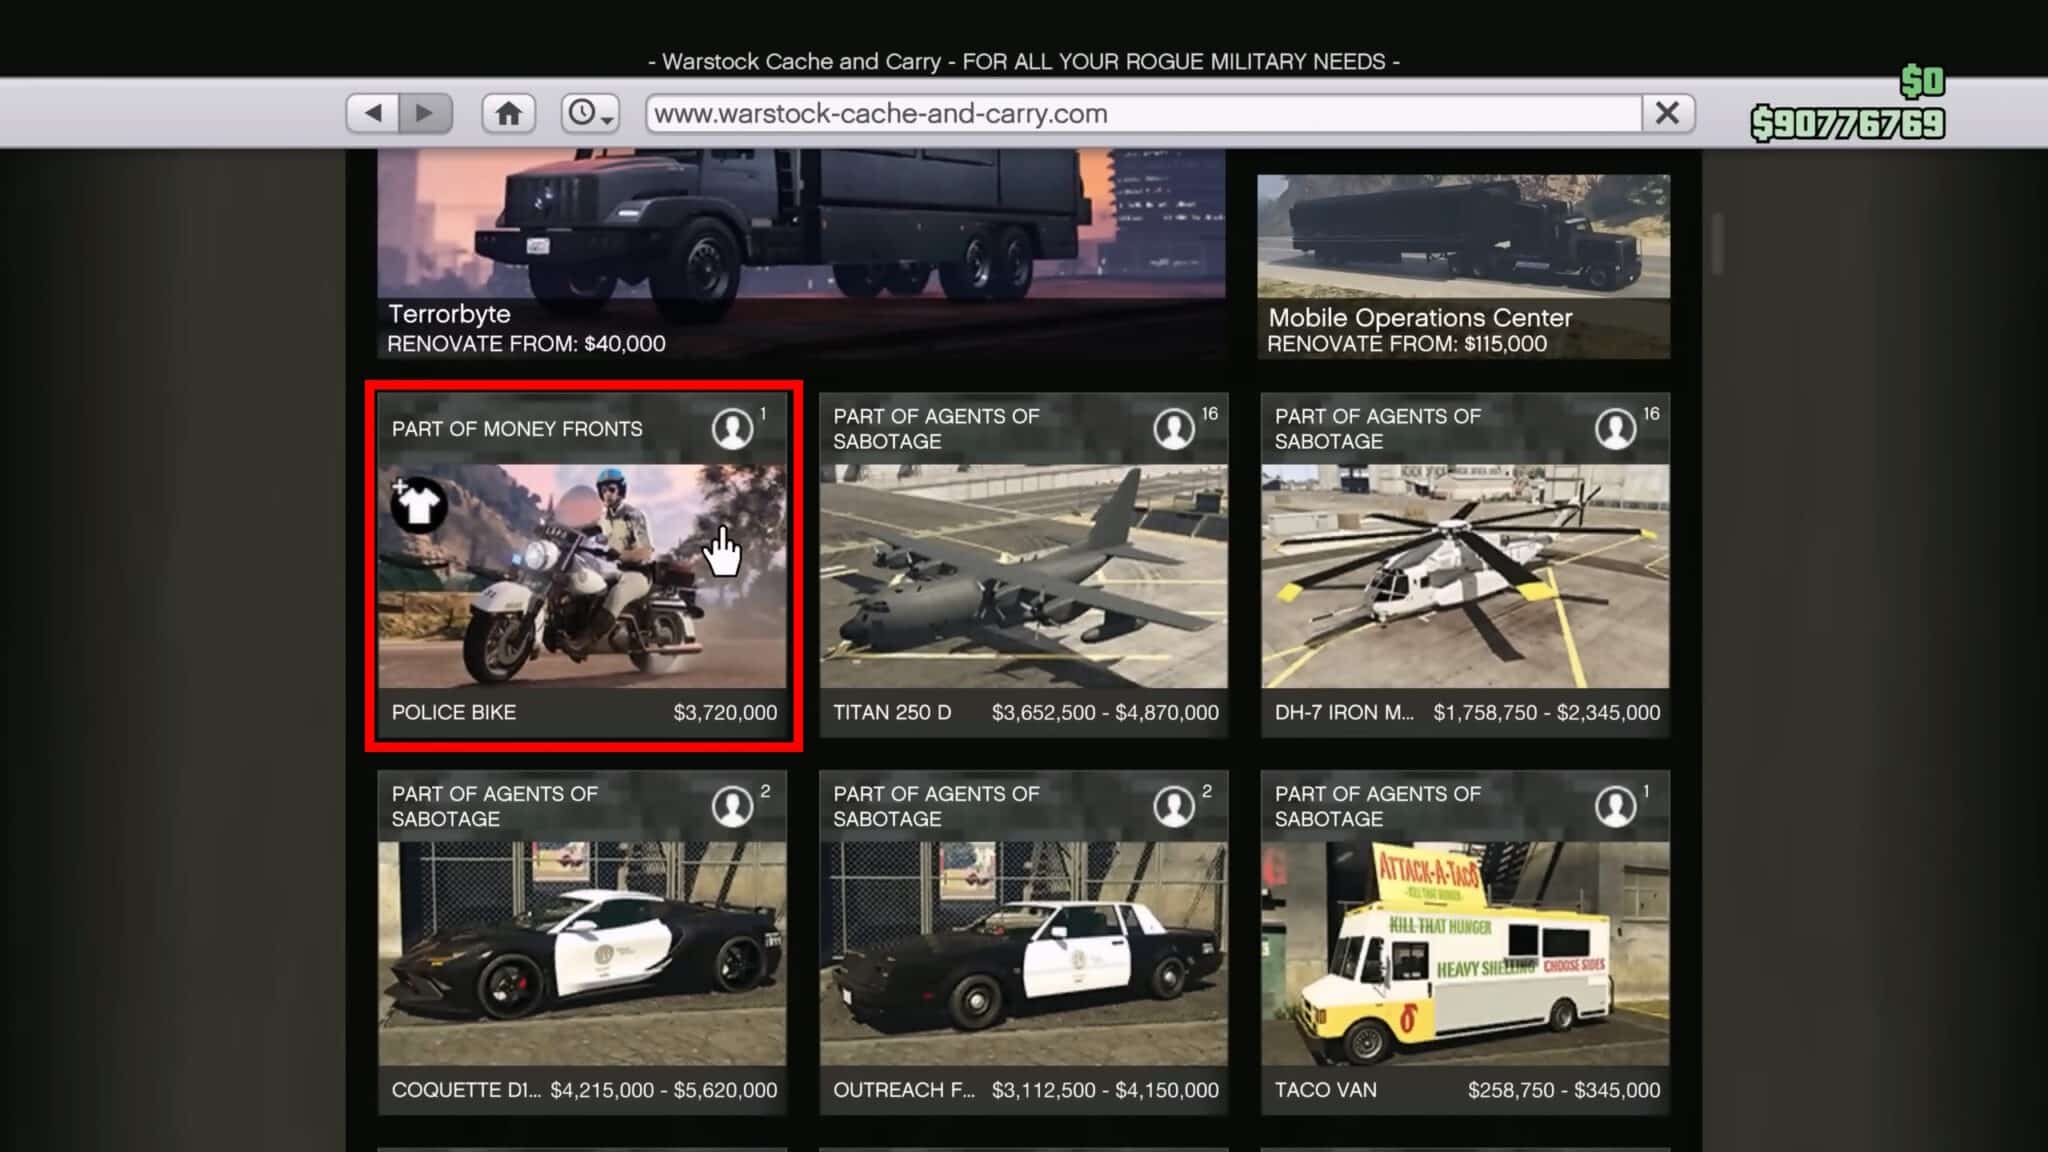Select the DH-7 Iron Mule helicopter image
This screenshot has width=2048, height=1152.
click(1465, 576)
